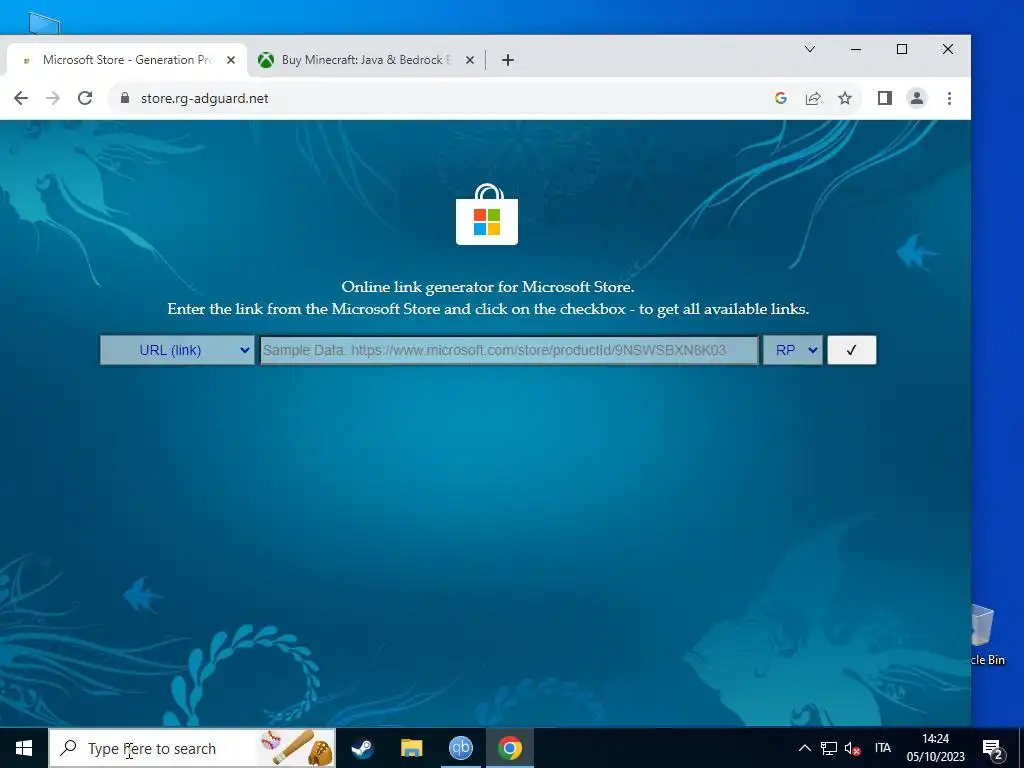Open qBittorrent from the taskbar

click(x=461, y=748)
